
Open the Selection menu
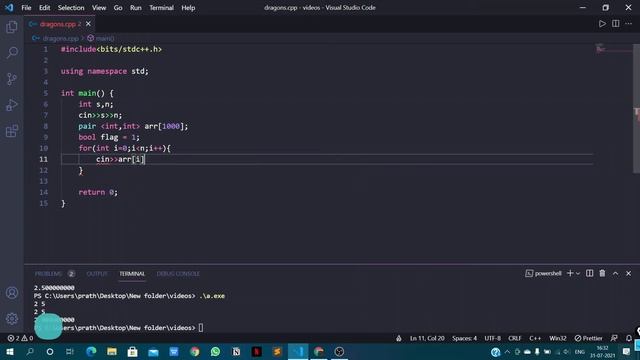[x=71, y=8]
